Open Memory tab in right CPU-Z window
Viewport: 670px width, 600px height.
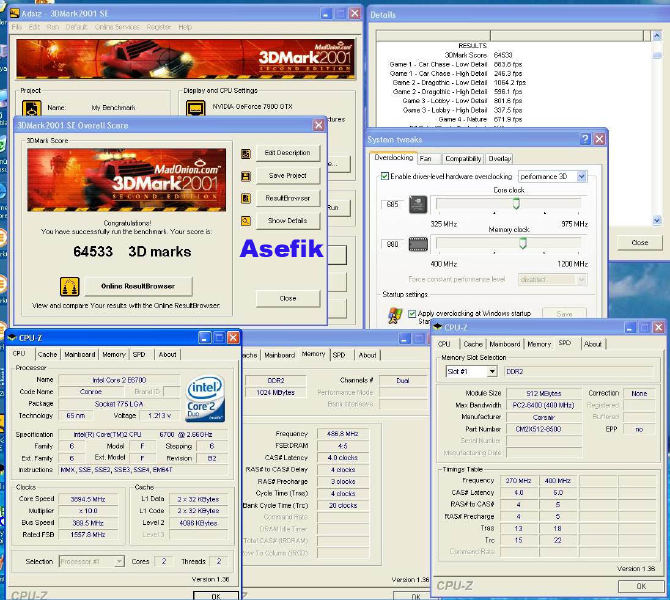(539, 344)
